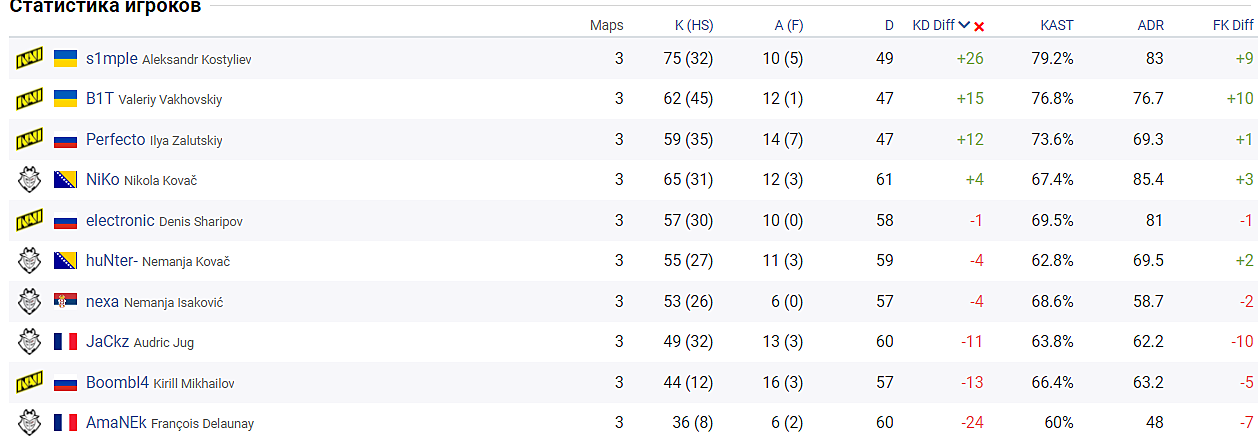Click the Serbian flag beside nexa
1258x442 pixels.
(x=65, y=301)
